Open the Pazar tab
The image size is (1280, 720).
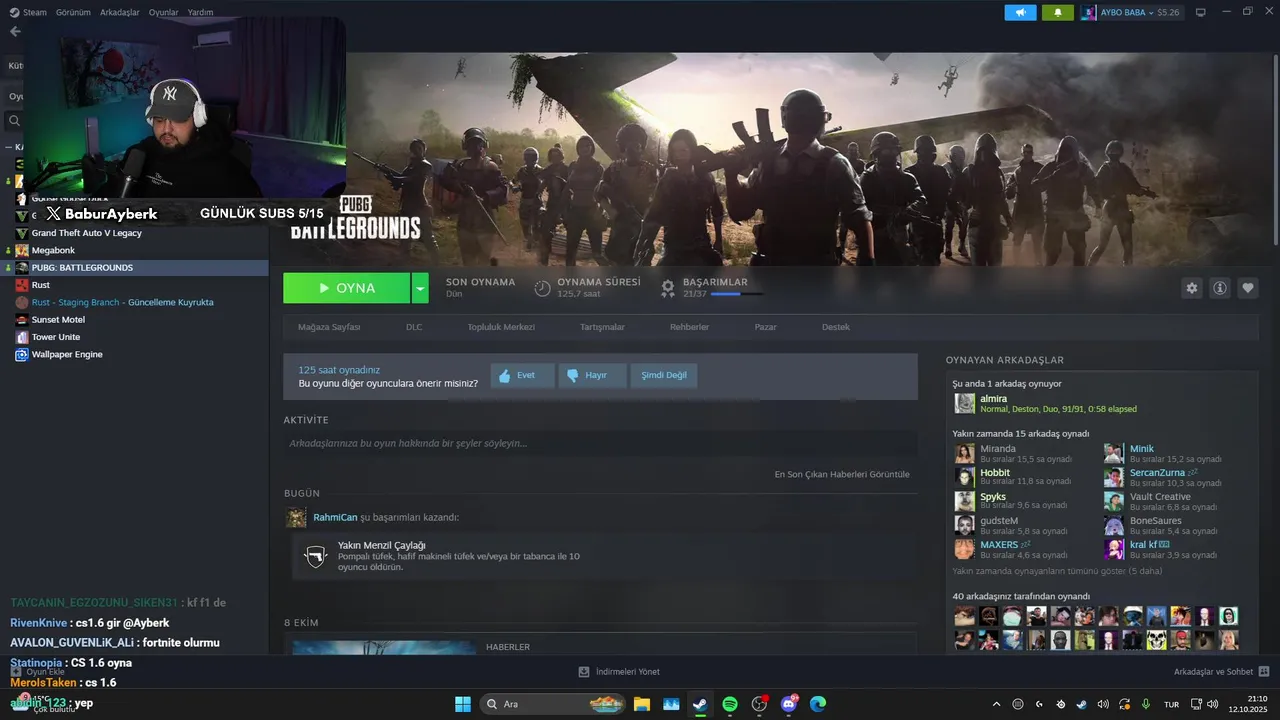tap(765, 327)
